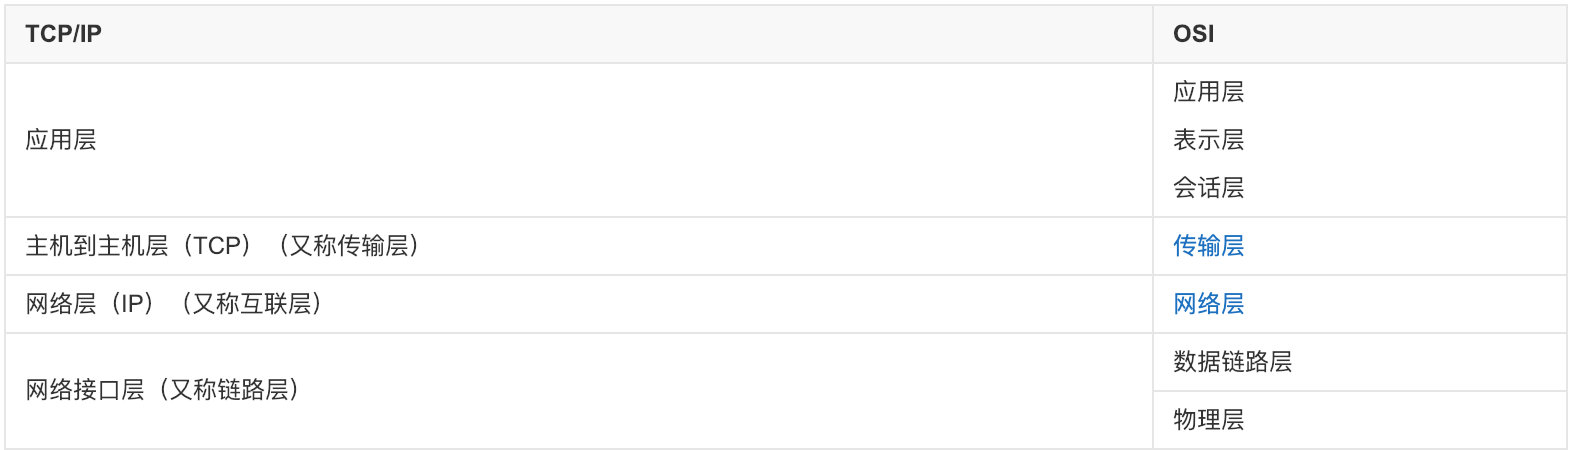This screenshot has height=450, width=1572.
Task: Click the 会话层 entry
Action: pos(1208,188)
